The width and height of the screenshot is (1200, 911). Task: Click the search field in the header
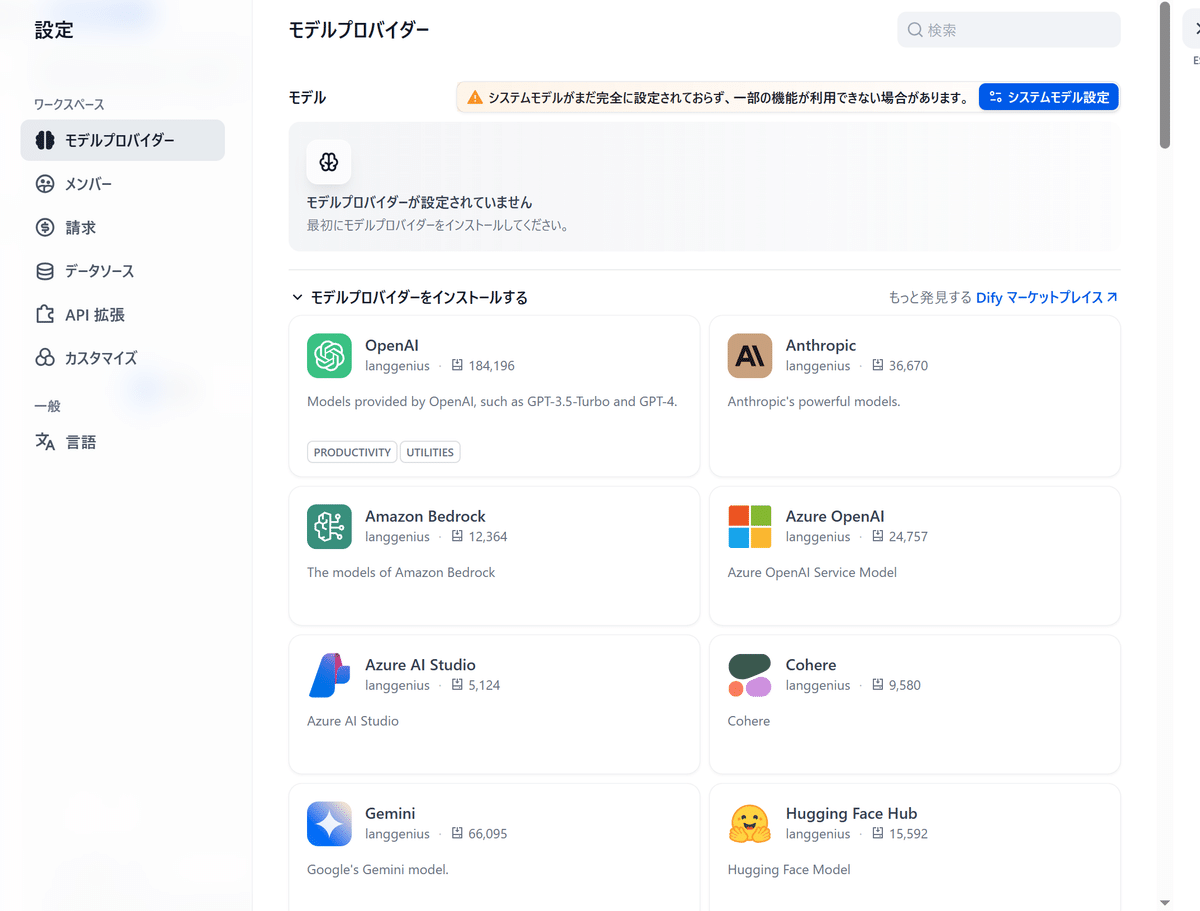(1009, 30)
